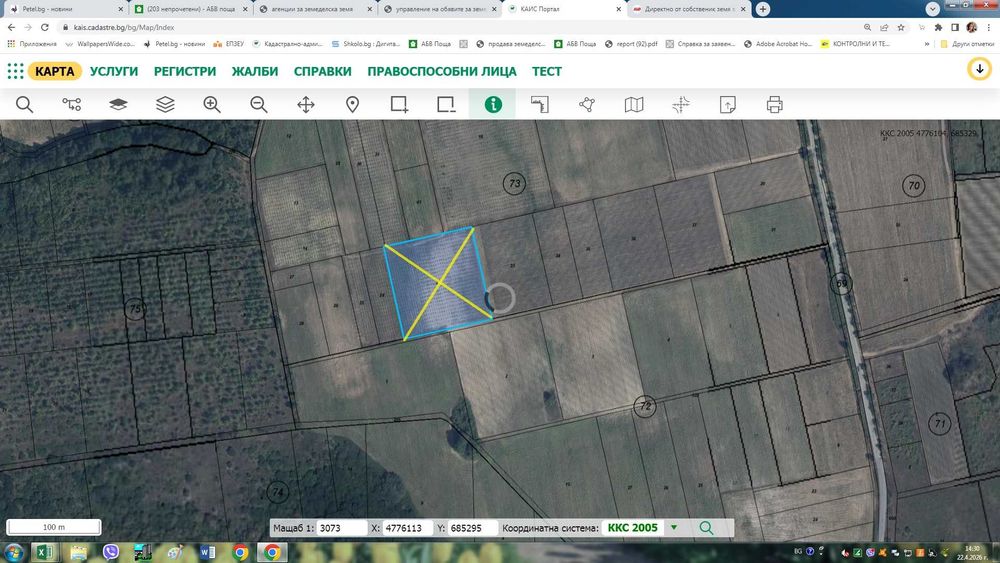Open the ТЕСТ menu

(547, 71)
